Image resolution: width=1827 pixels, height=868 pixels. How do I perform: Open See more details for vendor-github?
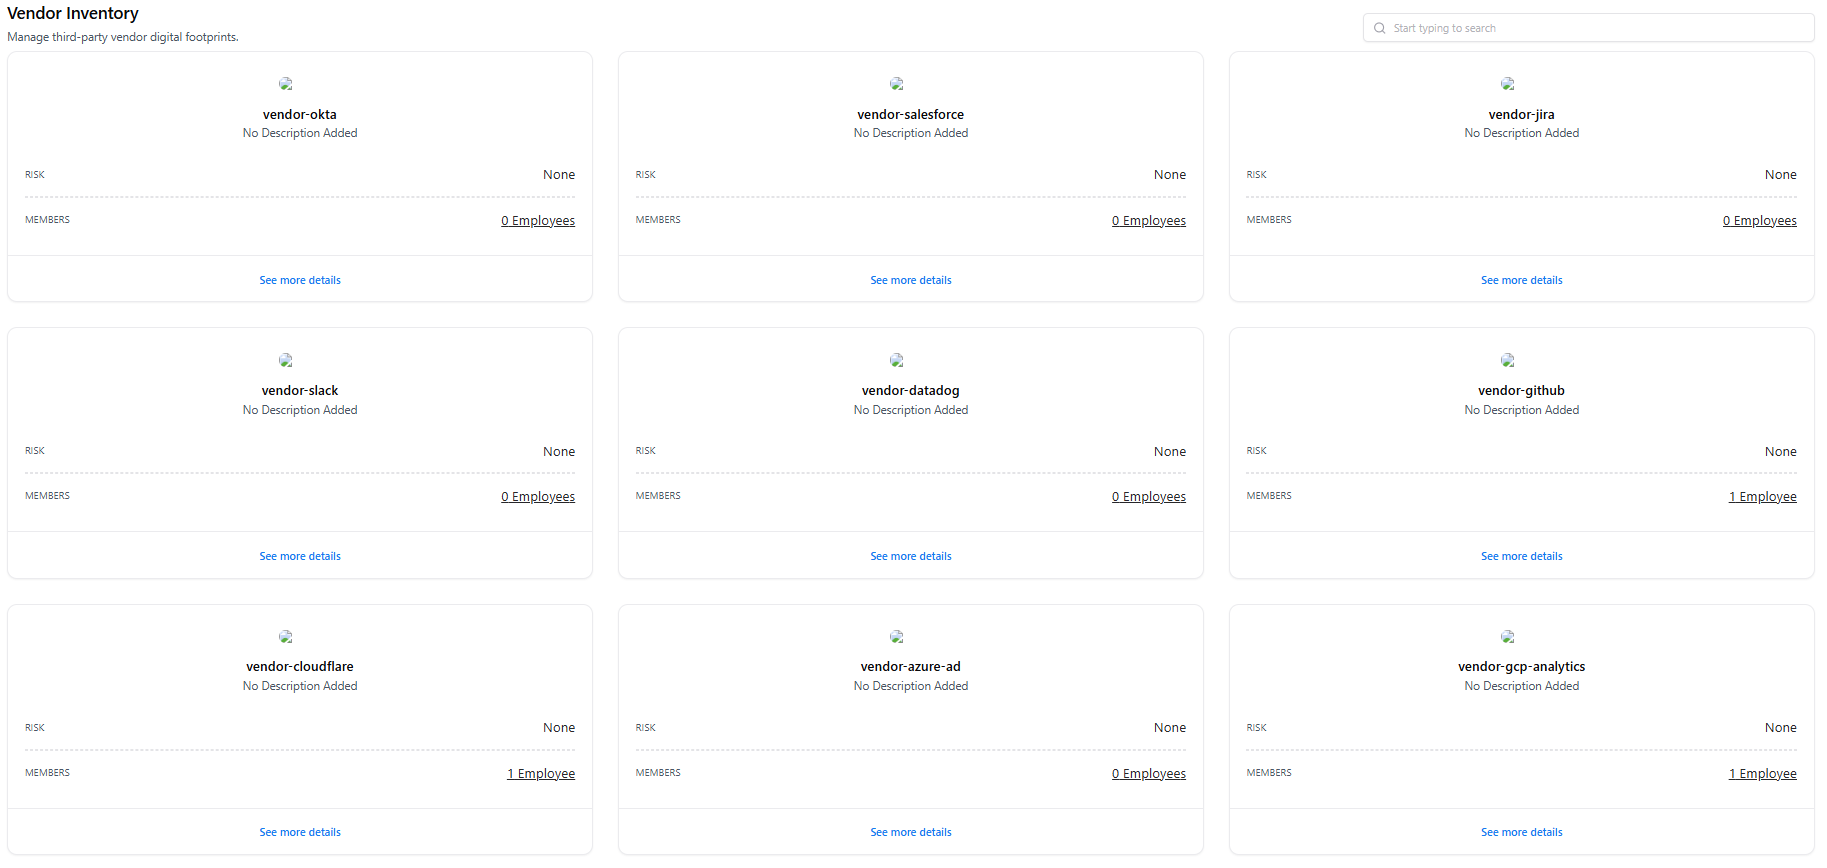pyautogui.click(x=1522, y=556)
